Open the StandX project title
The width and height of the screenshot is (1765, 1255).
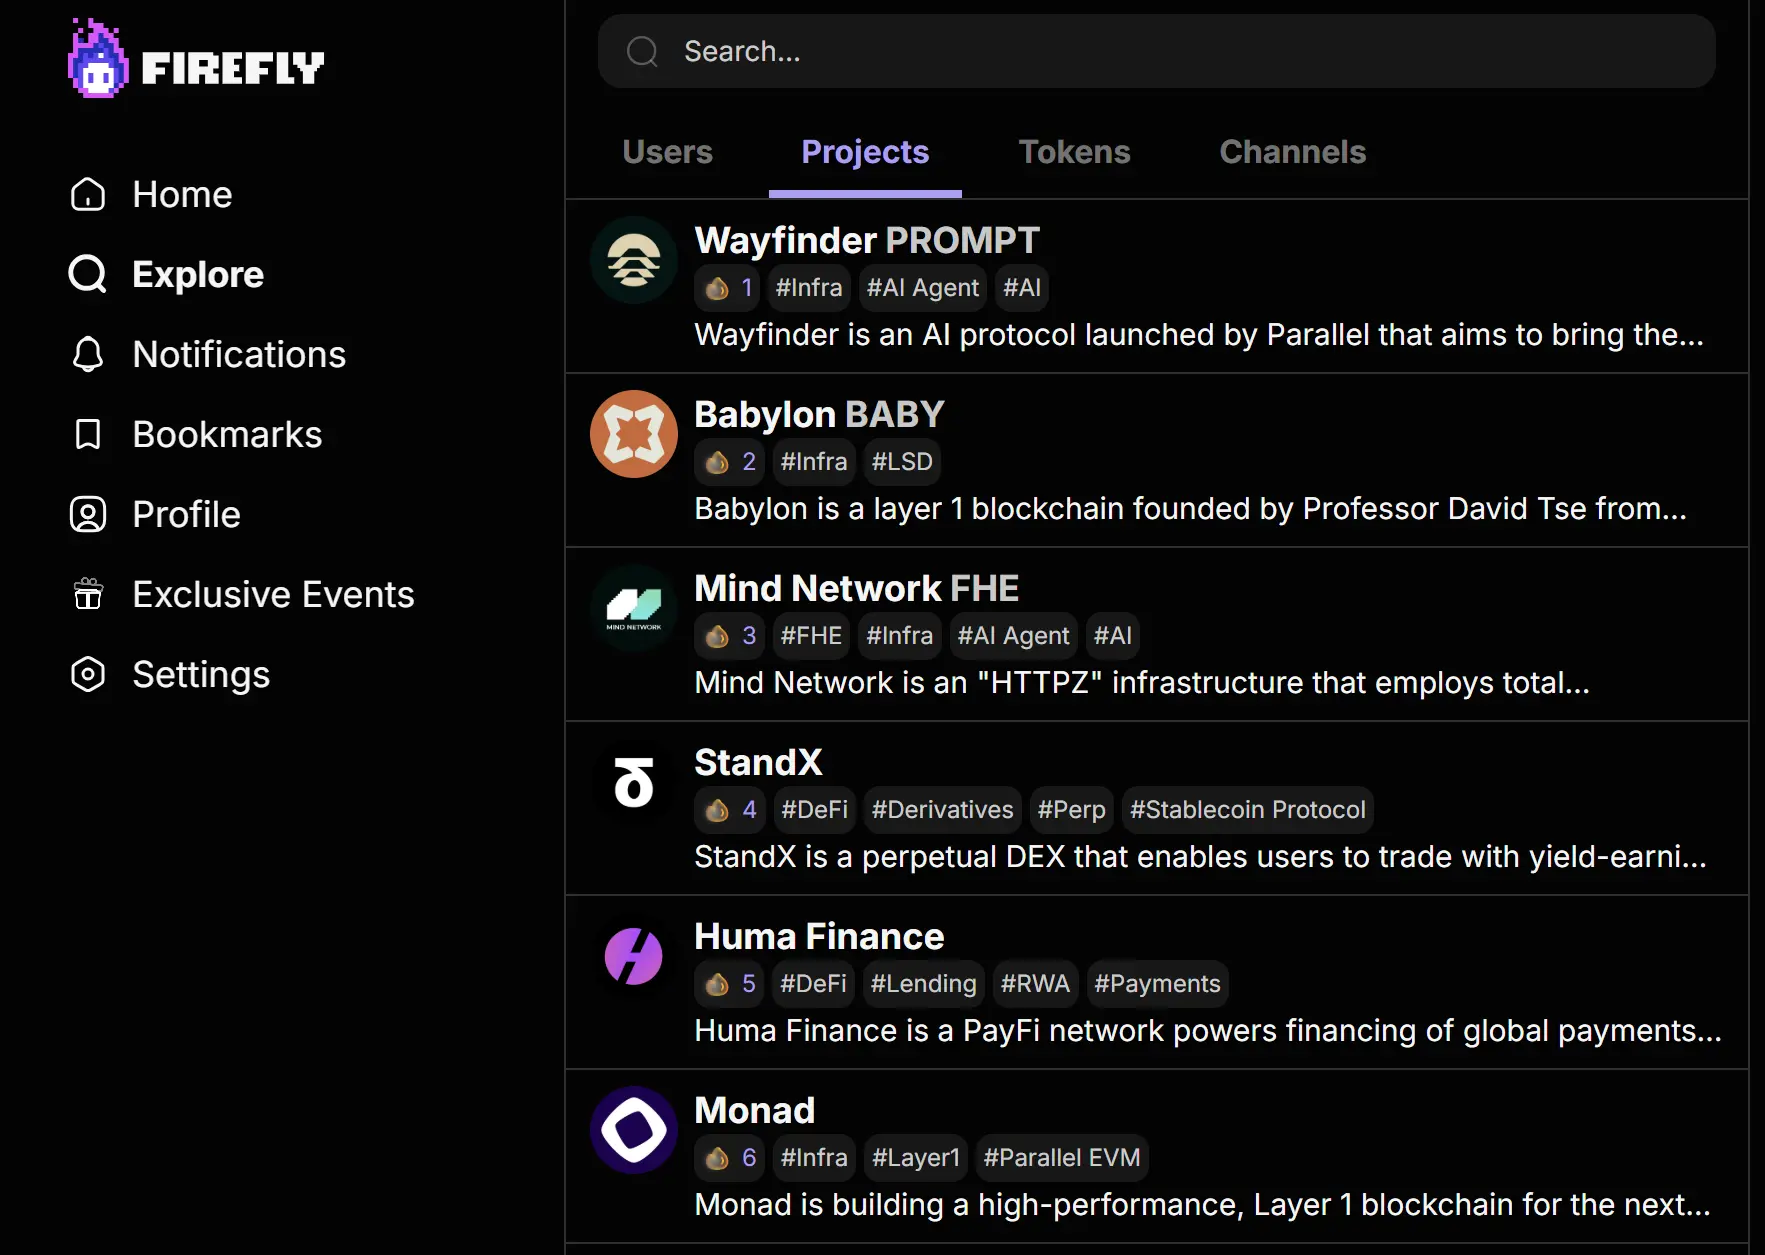coord(758,762)
